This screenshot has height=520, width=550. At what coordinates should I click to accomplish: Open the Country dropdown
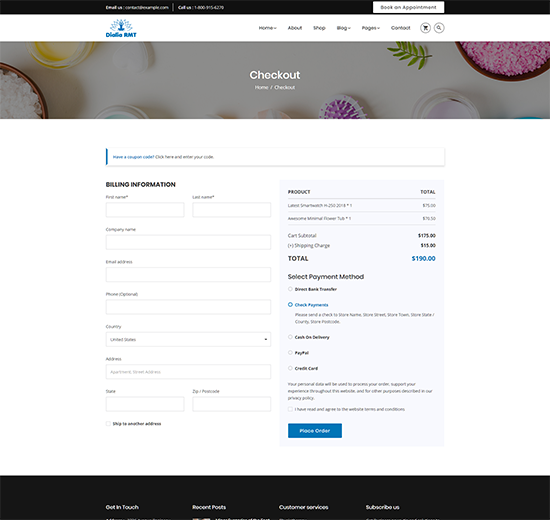(x=188, y=339)
